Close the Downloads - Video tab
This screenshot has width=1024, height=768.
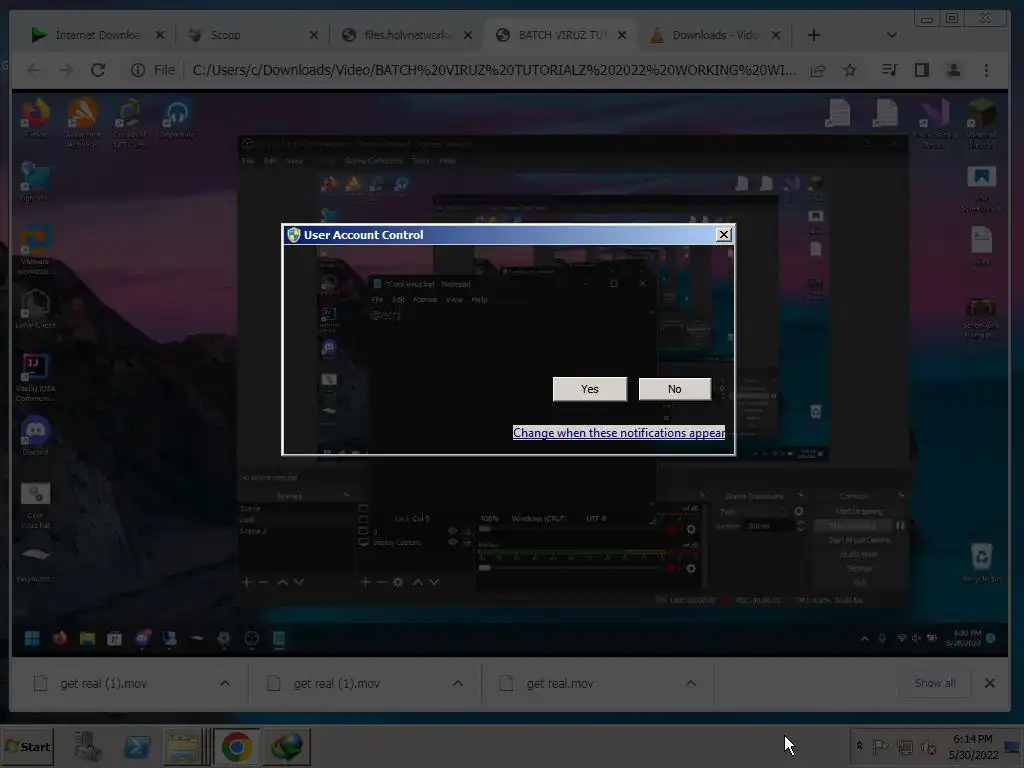(776, 35)
